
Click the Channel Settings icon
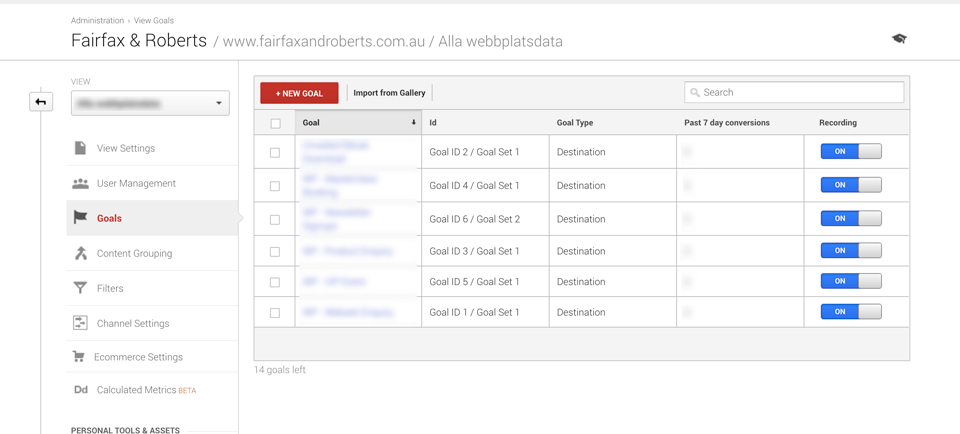pos(80,323)
